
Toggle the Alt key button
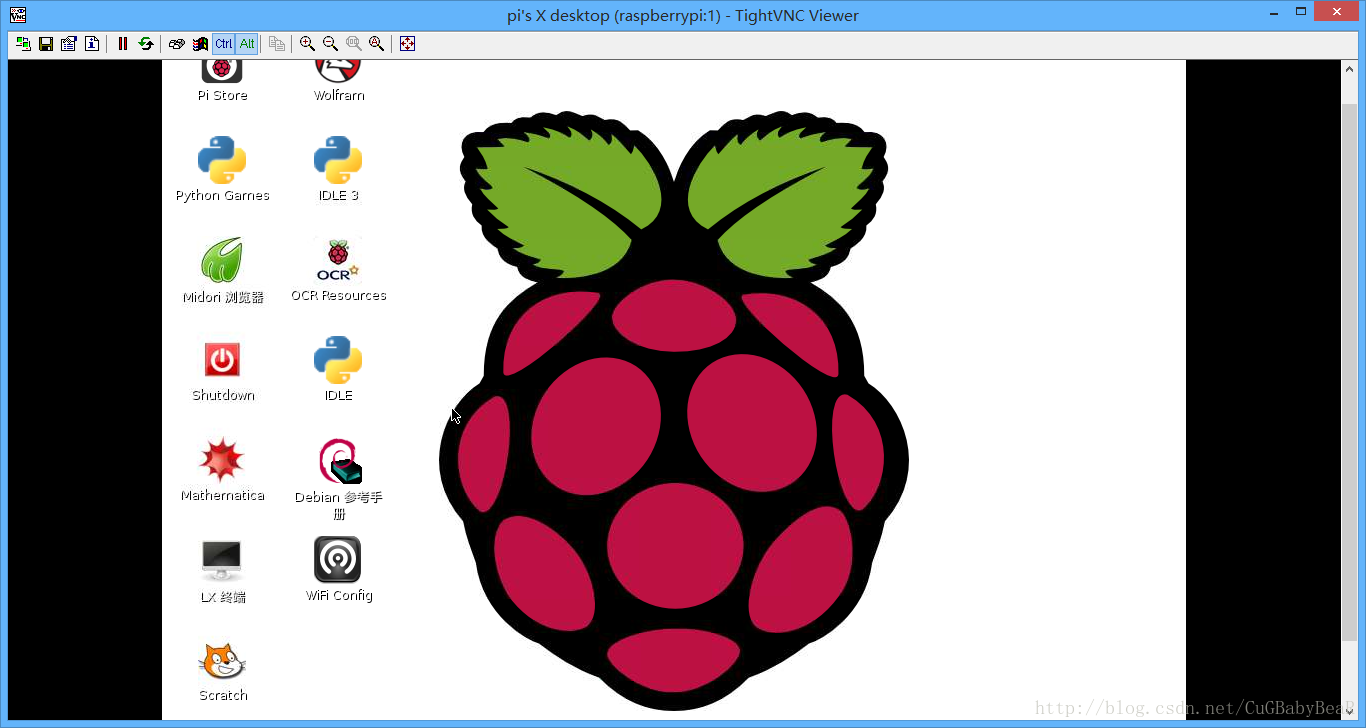point(247,44)
